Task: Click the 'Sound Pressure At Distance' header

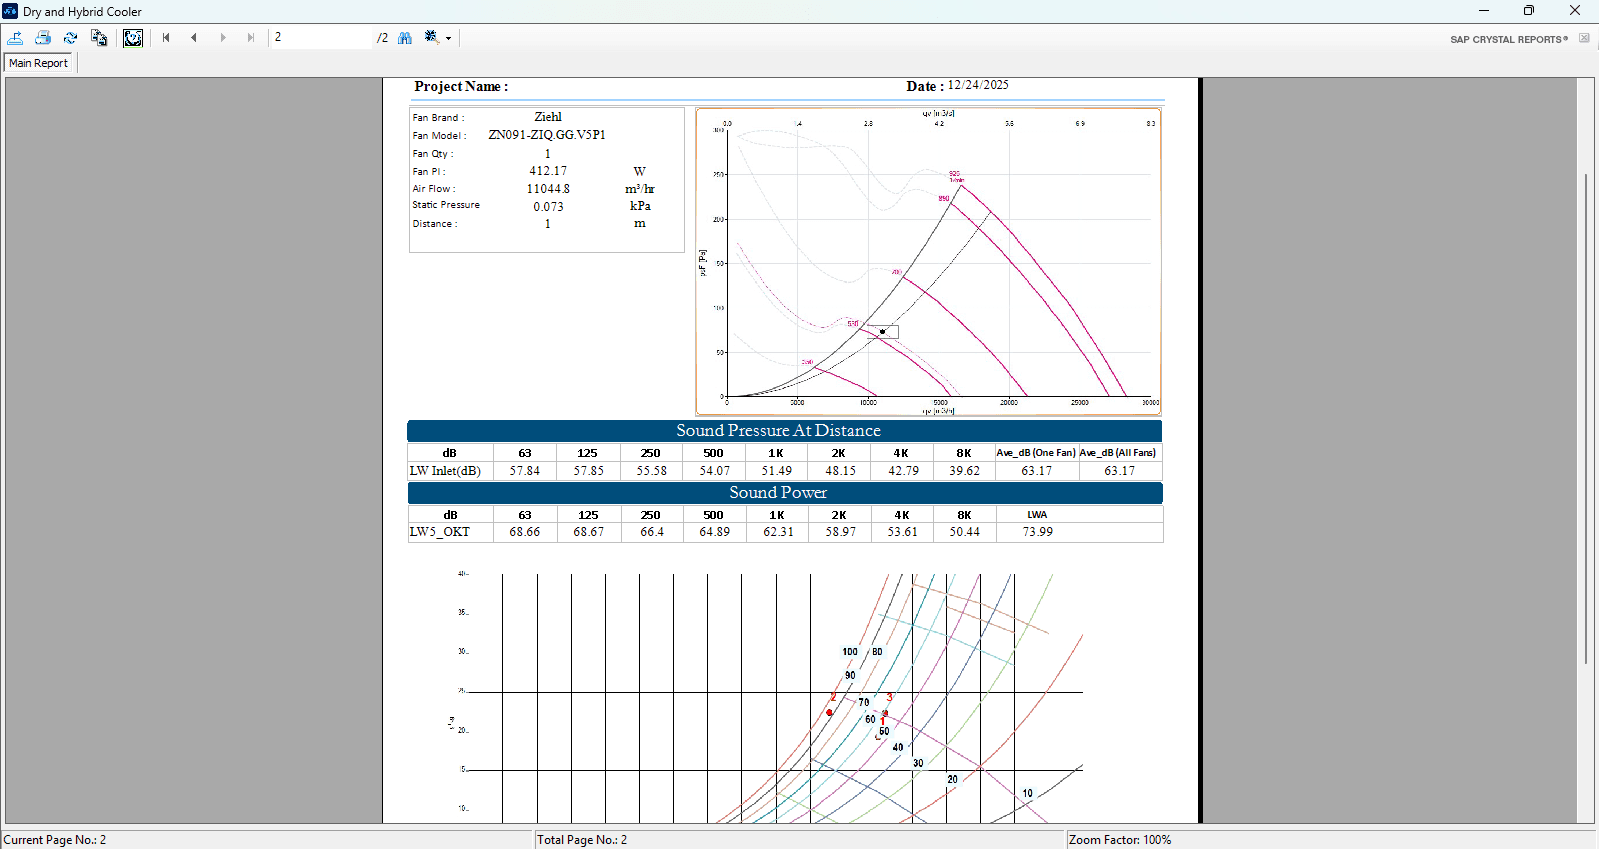Action: pyautogui.click(x=778, y=431)
